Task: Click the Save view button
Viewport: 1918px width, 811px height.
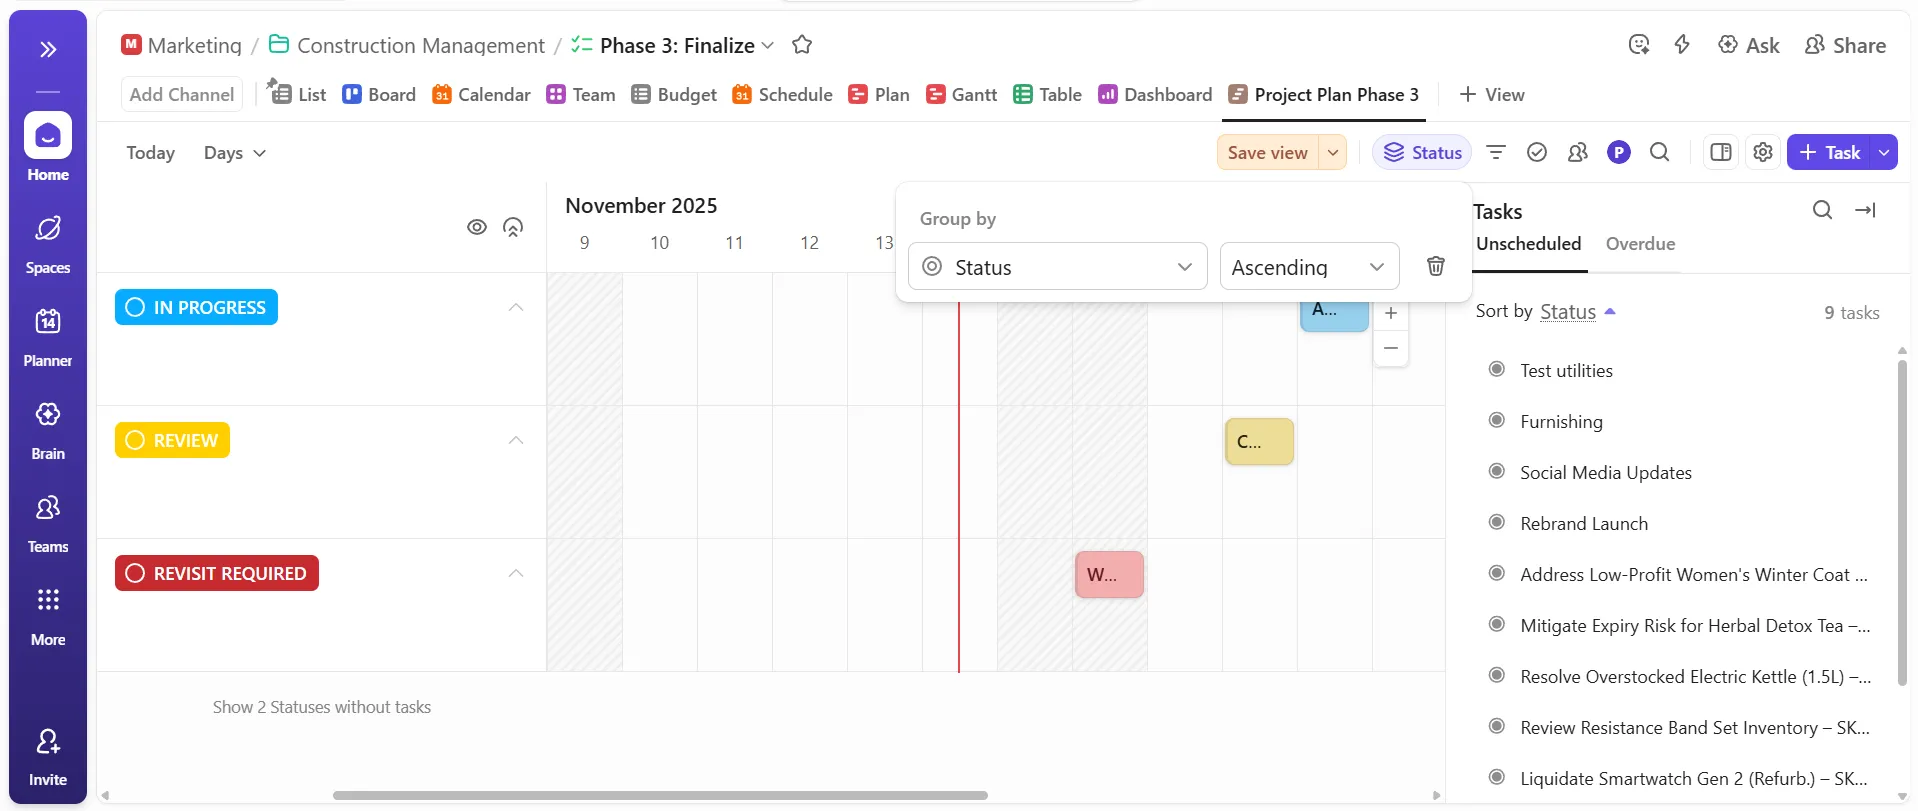Action: tap(1267, 152)
